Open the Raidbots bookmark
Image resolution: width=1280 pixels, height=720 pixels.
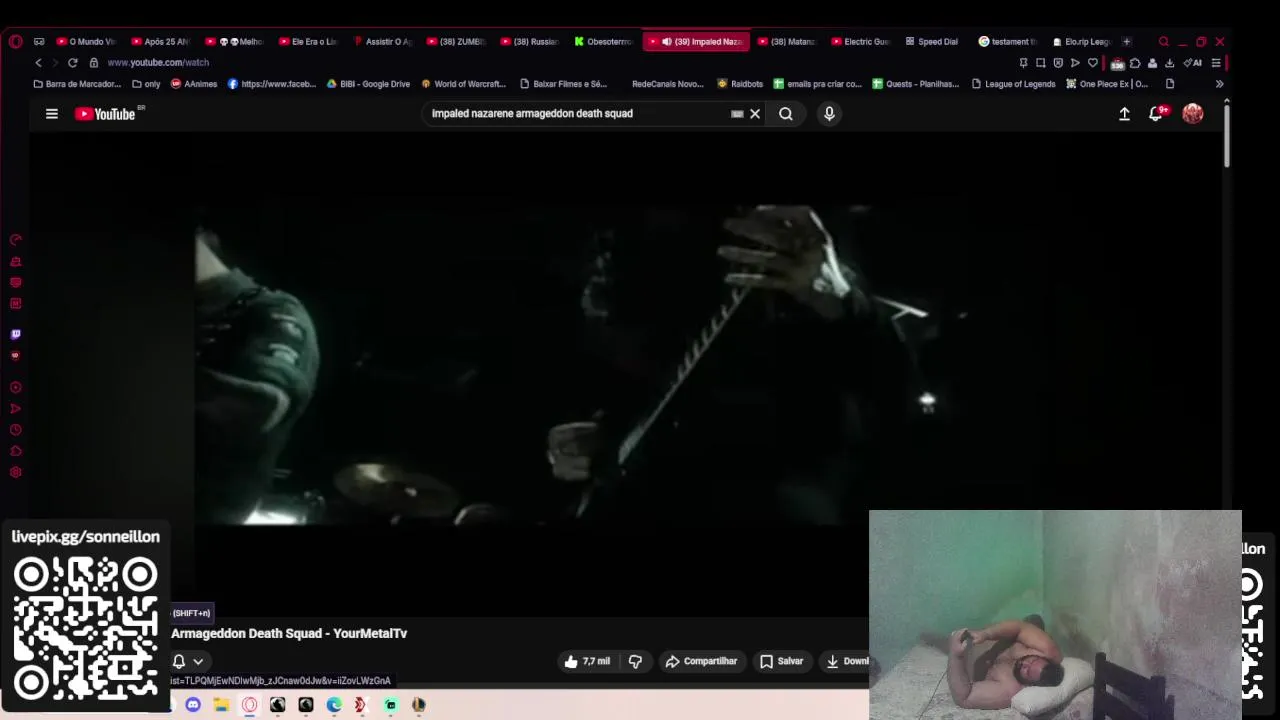(740, 84)
